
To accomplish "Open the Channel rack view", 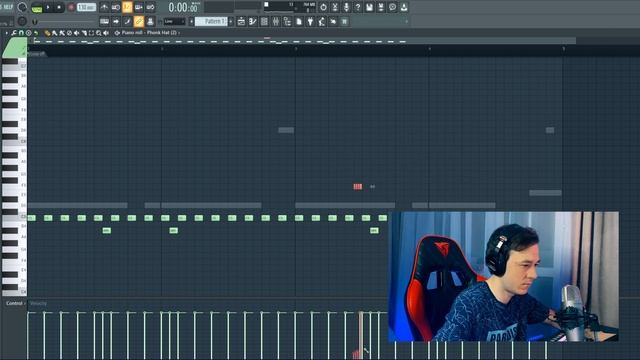I will tap(264, 21).
